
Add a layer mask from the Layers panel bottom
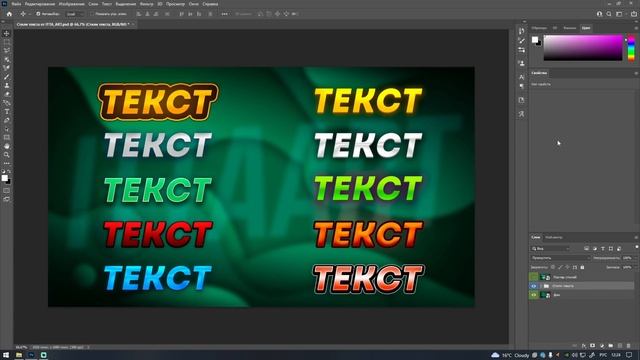593,346
